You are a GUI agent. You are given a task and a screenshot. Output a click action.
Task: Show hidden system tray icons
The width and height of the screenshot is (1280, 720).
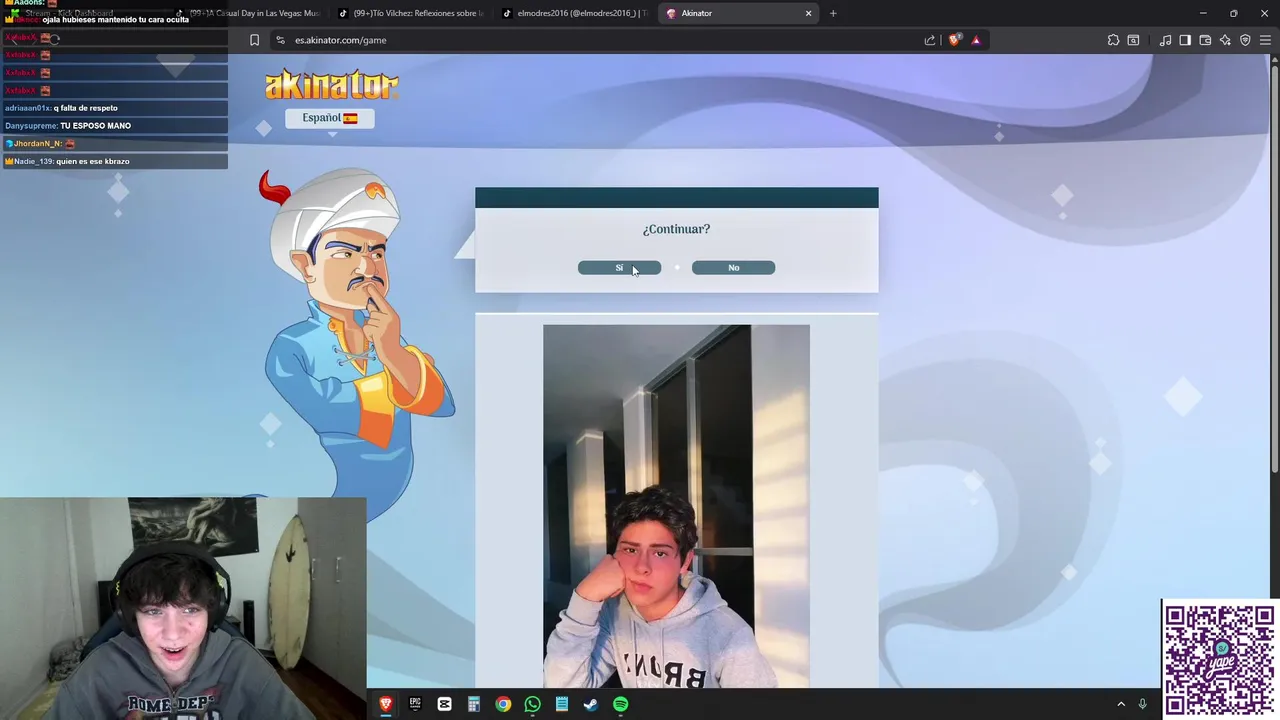(x=1121, y=704)
